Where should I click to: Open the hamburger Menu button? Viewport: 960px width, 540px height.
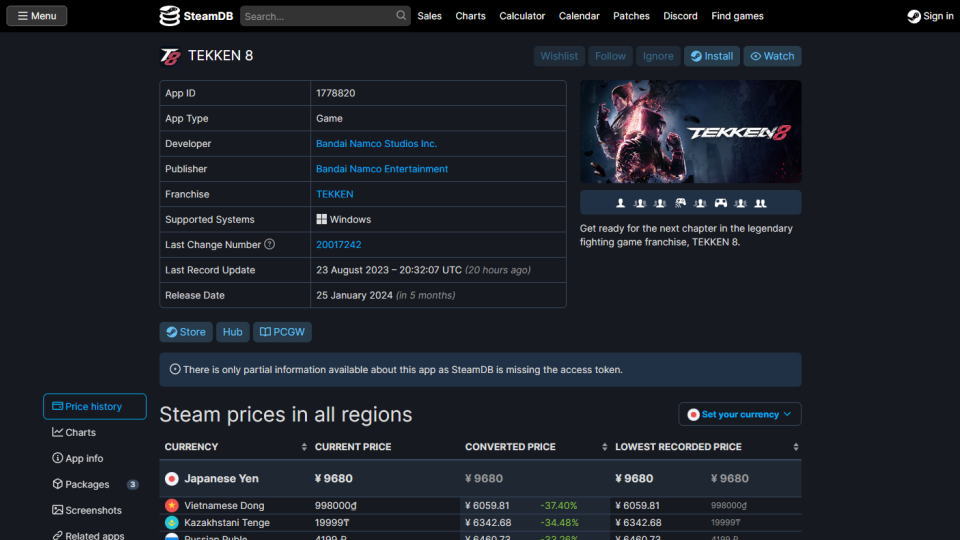pyautogui.click(x=37, y=16)
